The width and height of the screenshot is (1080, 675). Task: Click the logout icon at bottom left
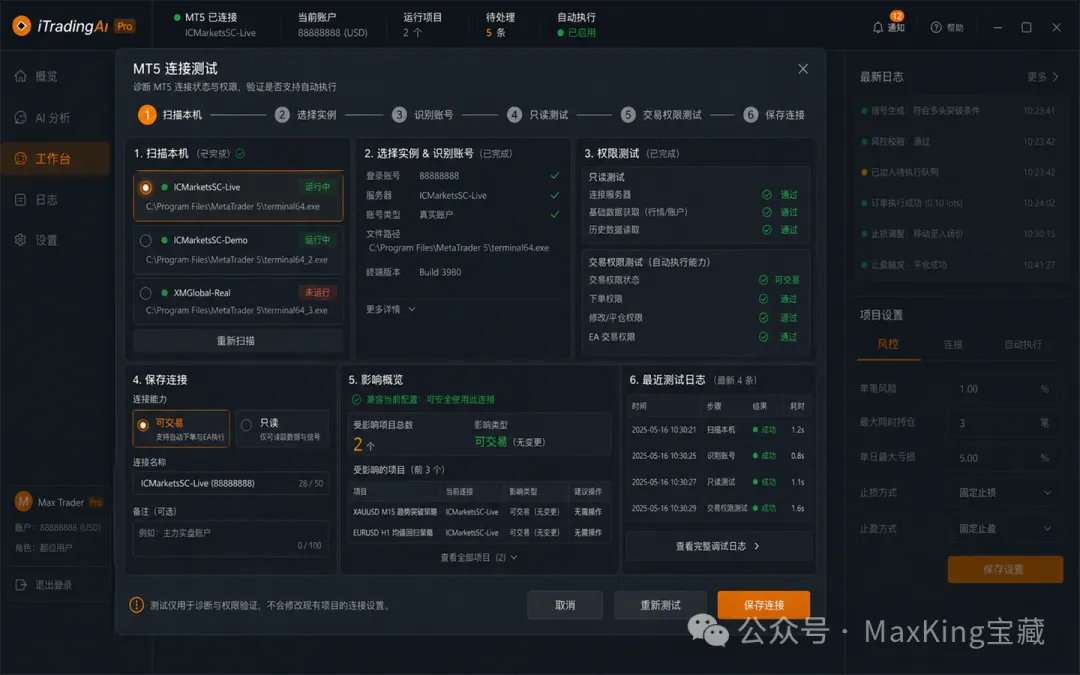[21, 585]
